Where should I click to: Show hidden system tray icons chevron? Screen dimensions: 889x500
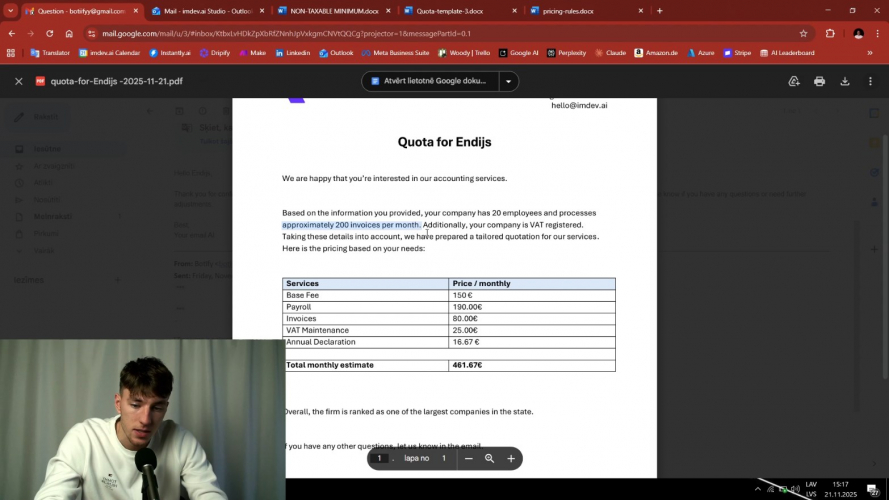(758, 488)
